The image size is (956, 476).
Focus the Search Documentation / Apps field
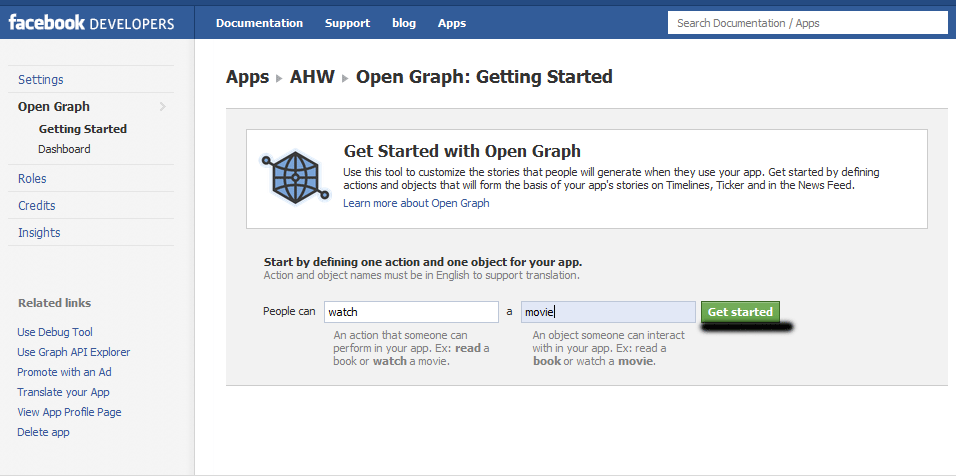[808, 23]
